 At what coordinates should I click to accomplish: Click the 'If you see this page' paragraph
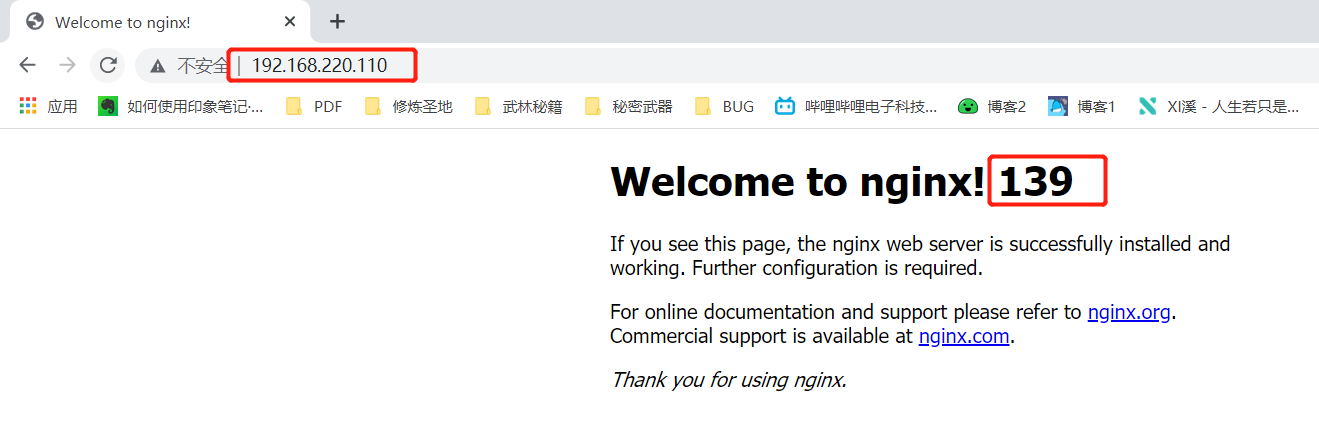(x=920, y=256)
